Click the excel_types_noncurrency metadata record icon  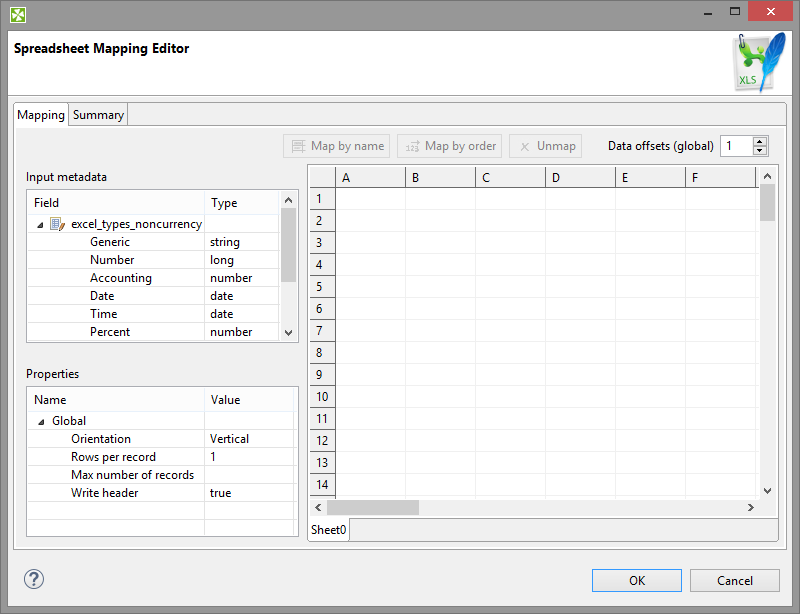pyautogui.click(x=58, y=224)
